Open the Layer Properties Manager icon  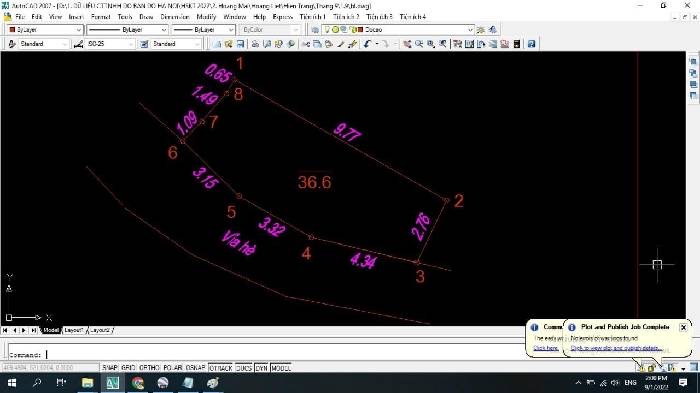[x=315, y=29]
